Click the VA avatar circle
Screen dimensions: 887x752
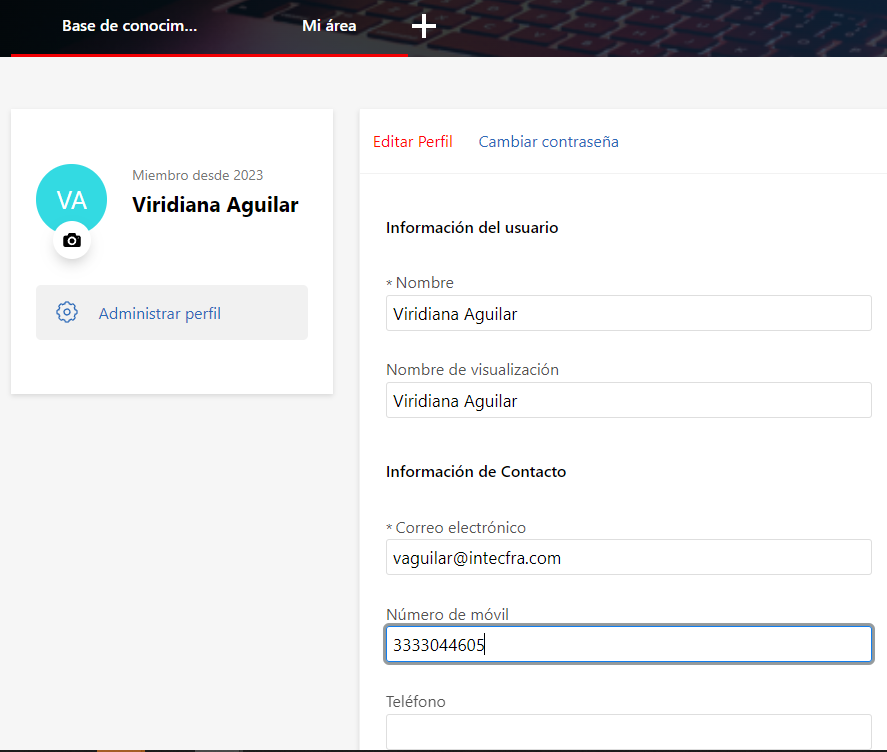pos(71,199)
